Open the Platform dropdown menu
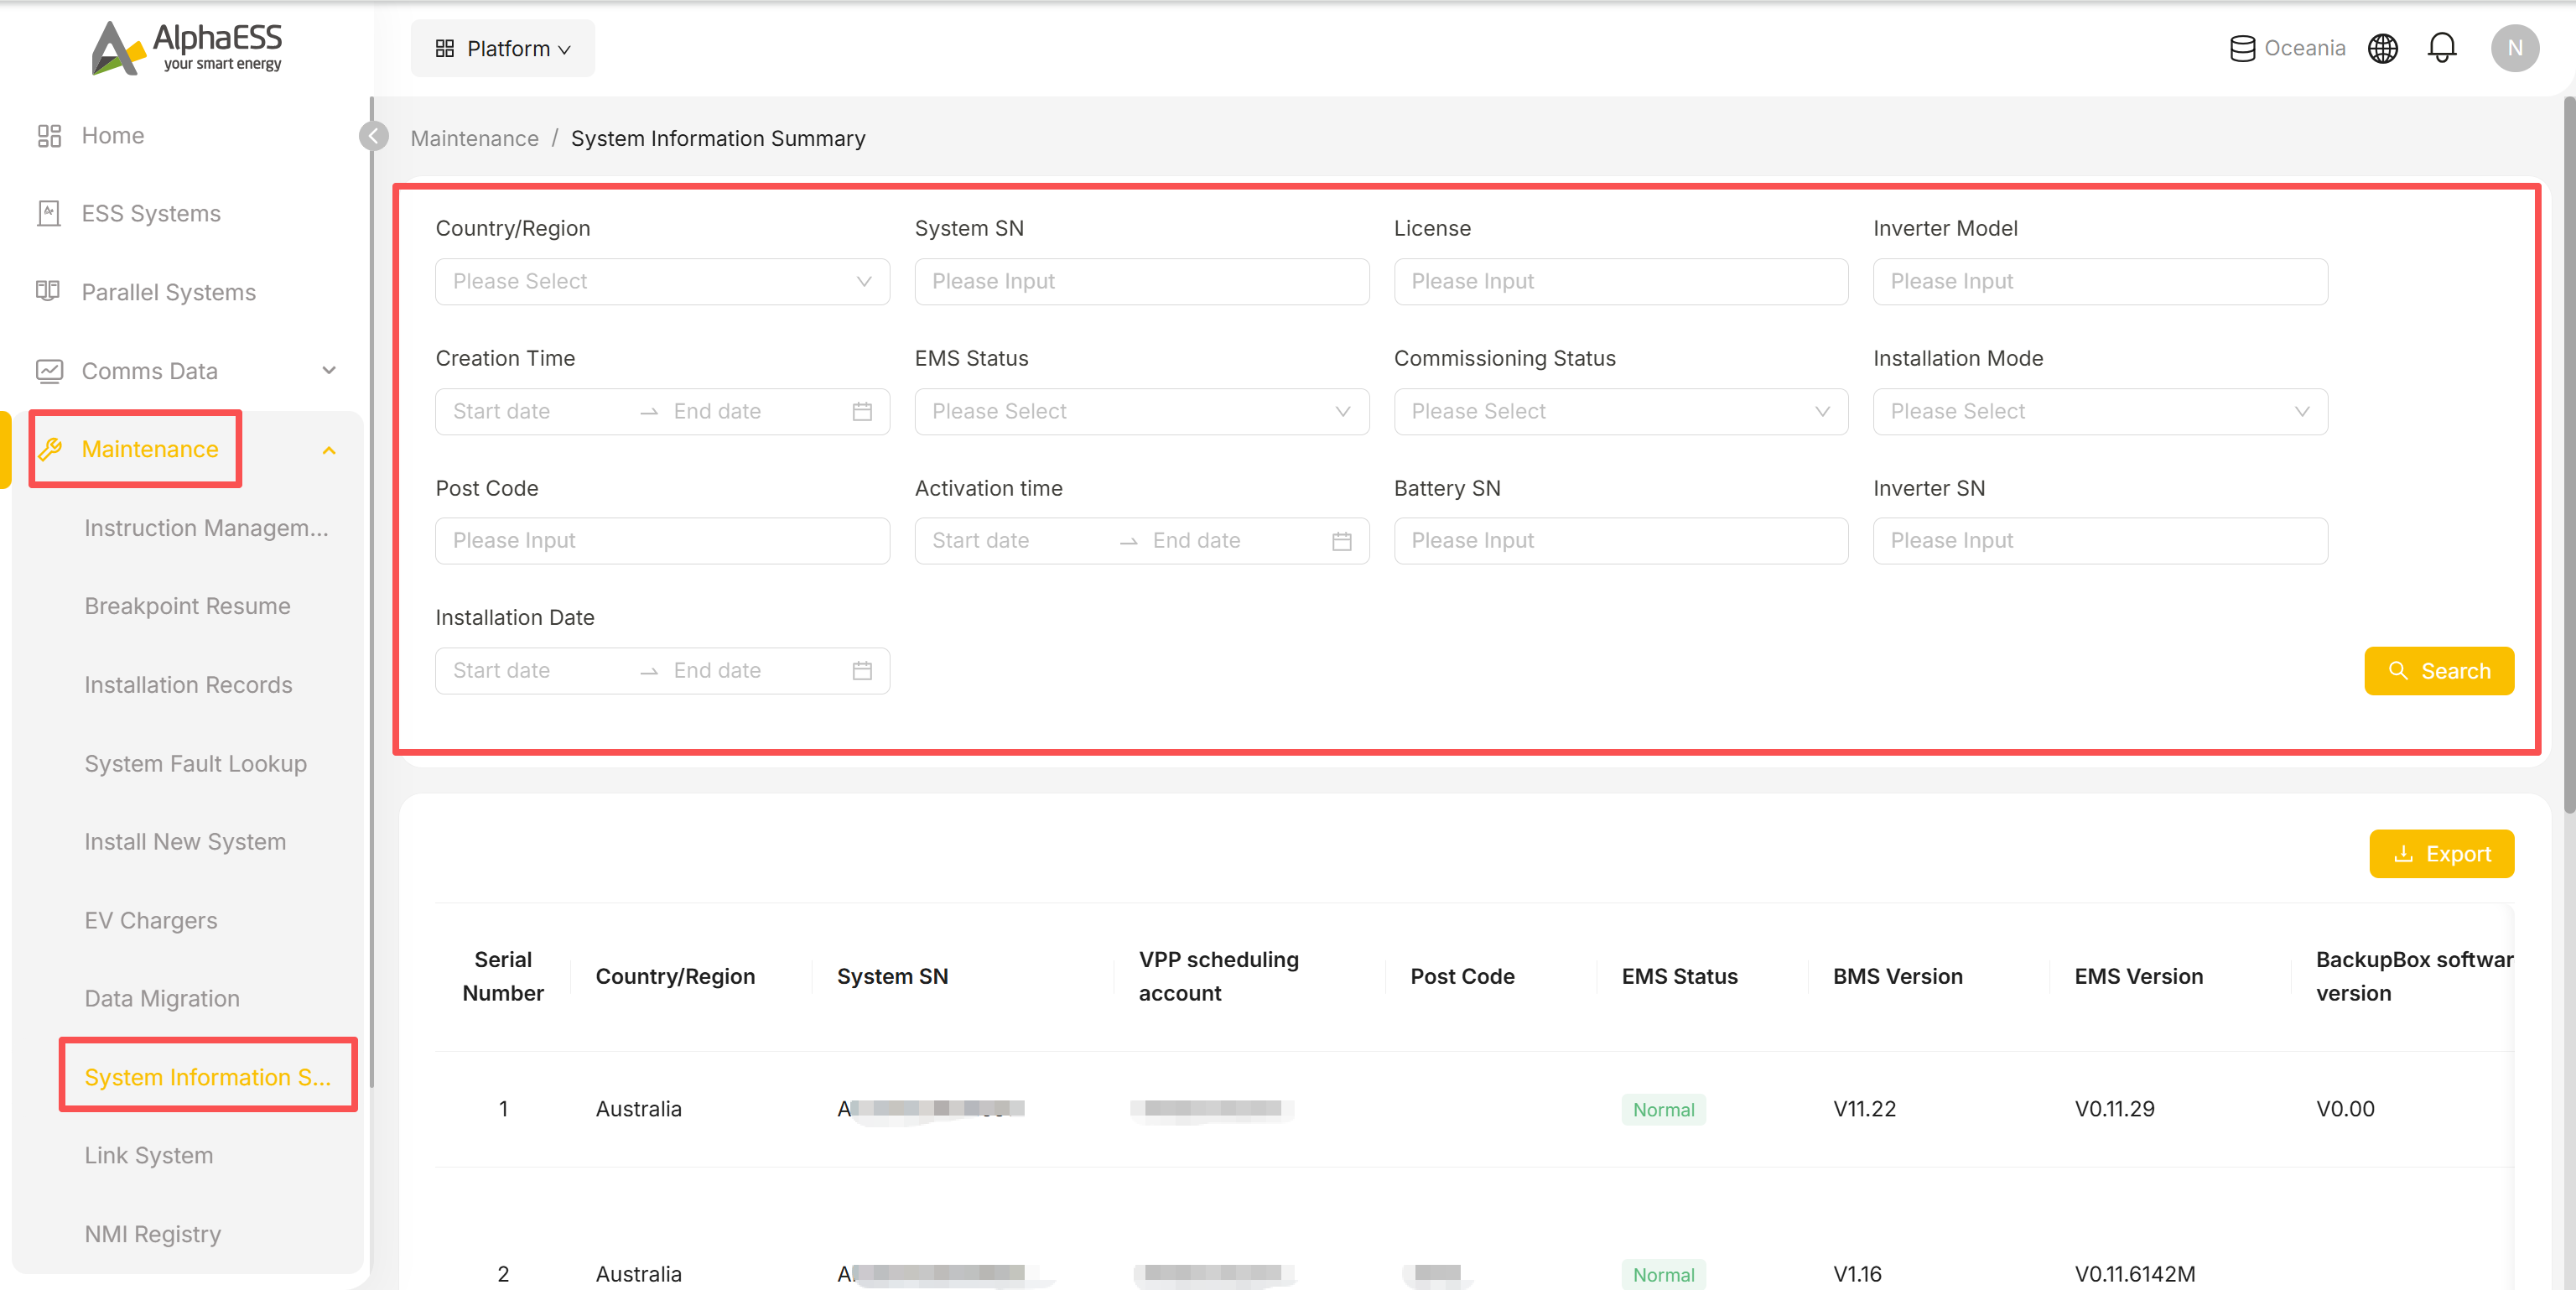The width and height of the screenshot is (2576, 1290). pos(502,48)
